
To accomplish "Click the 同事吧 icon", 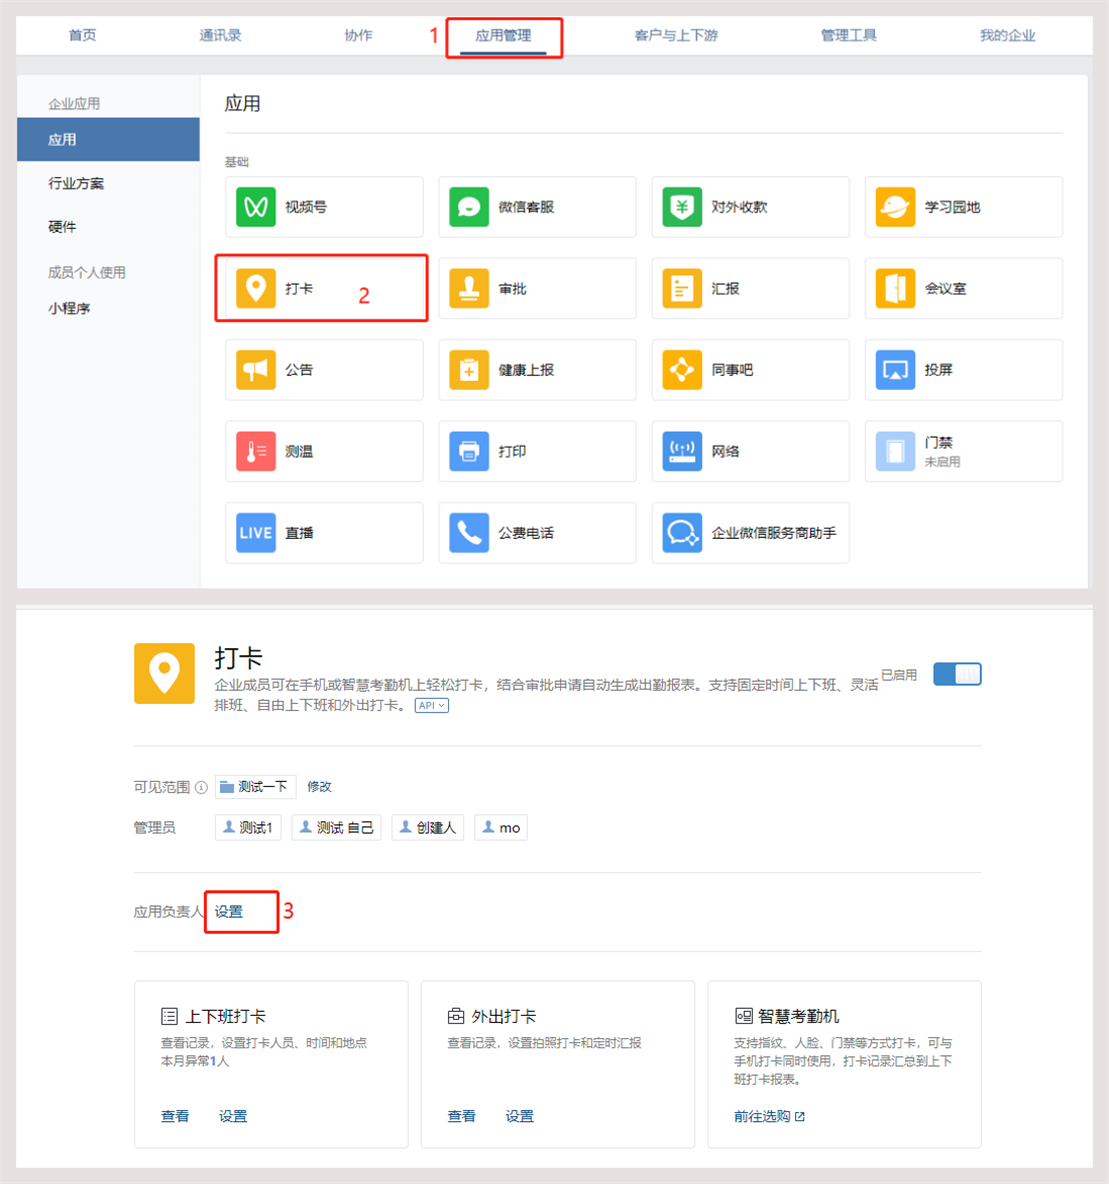I will click(x=682, y=370).
